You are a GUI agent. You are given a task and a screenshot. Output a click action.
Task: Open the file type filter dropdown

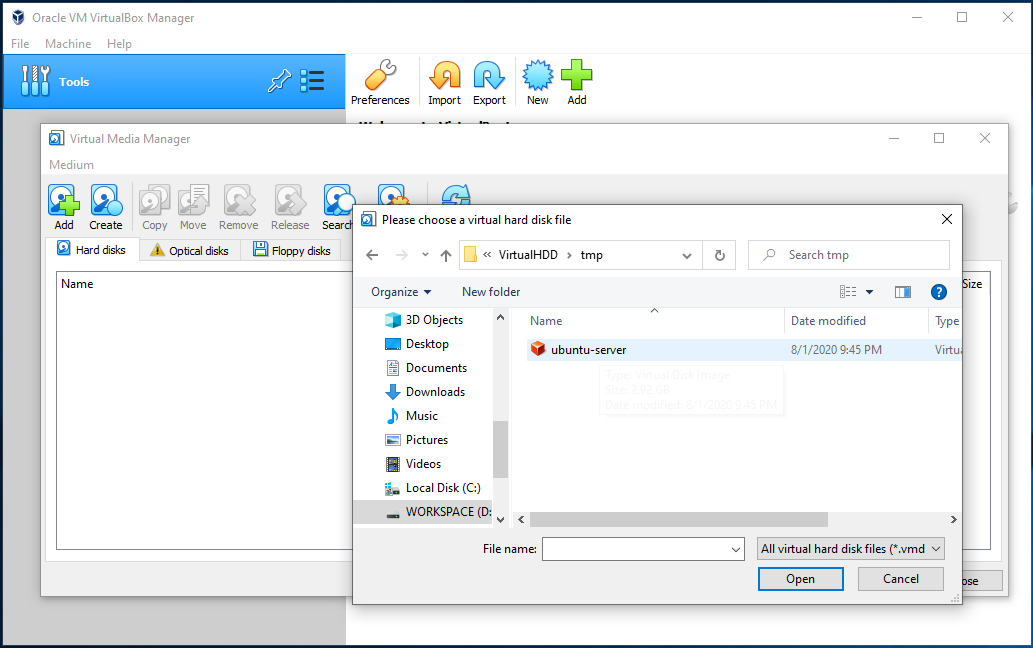pyautogui.click(x=851, y=549)
